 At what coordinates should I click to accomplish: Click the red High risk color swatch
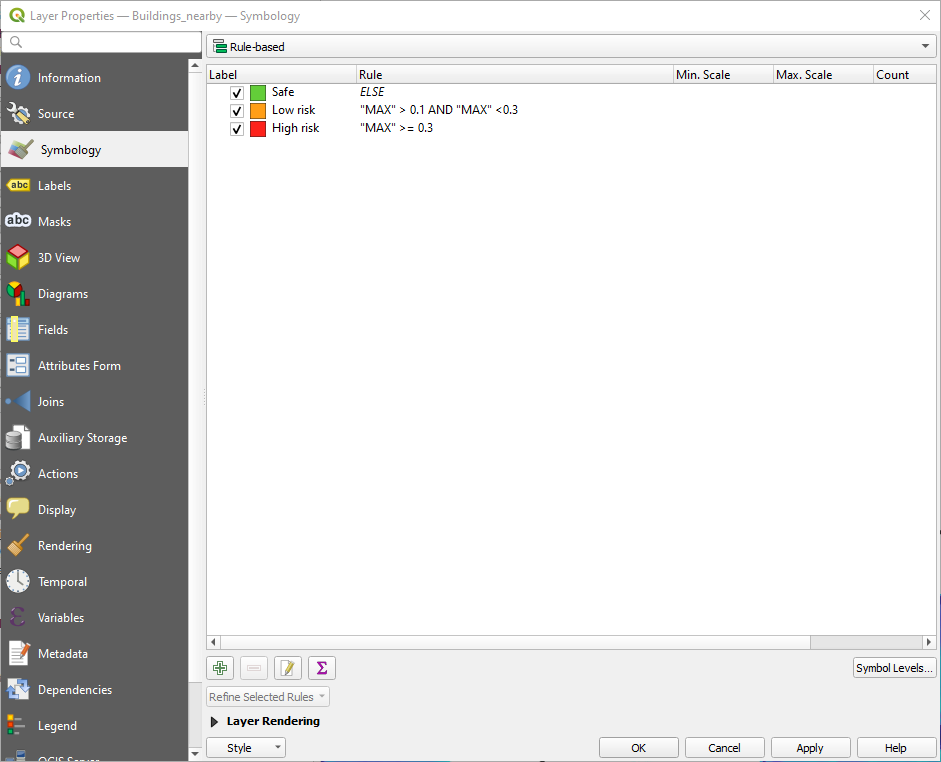pos(258,129)
